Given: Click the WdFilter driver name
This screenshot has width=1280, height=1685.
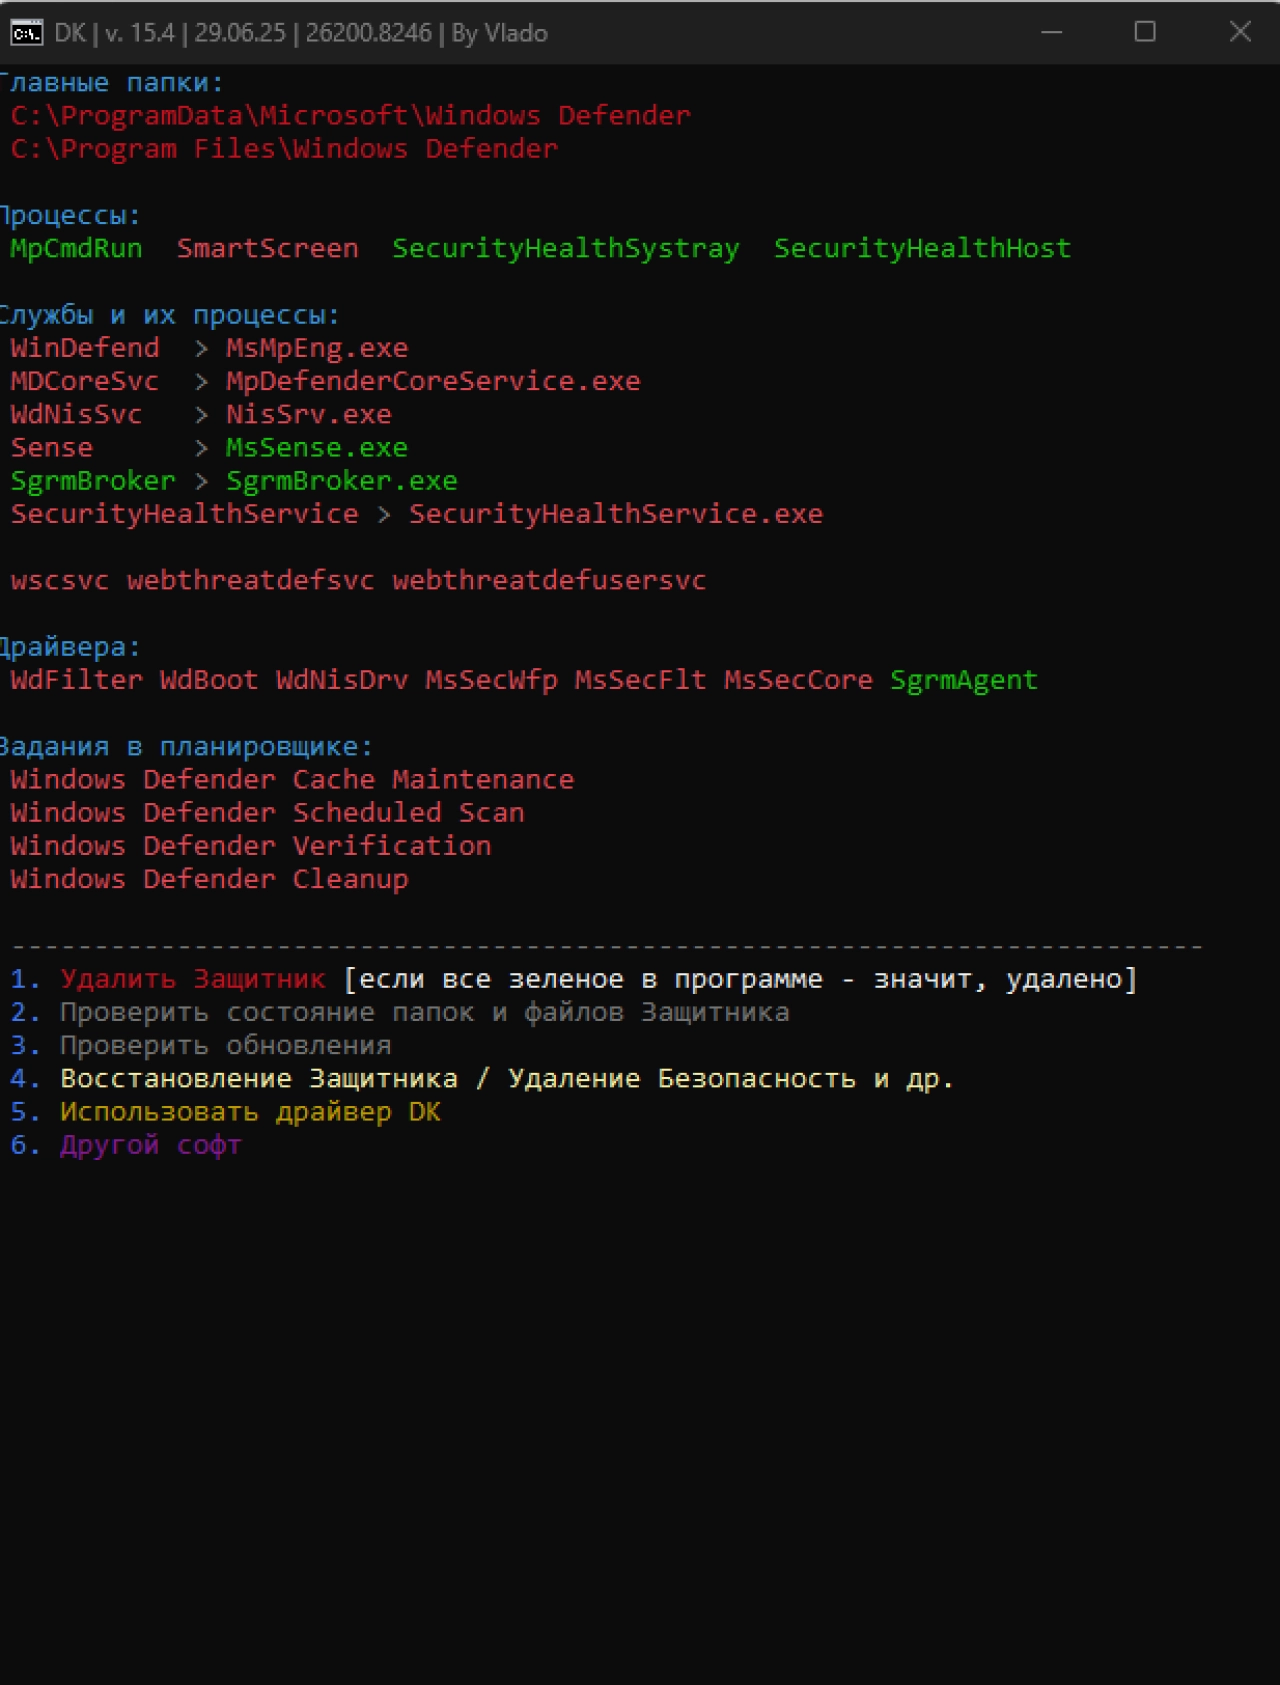Looking at the screenshot, I should 76,680.
